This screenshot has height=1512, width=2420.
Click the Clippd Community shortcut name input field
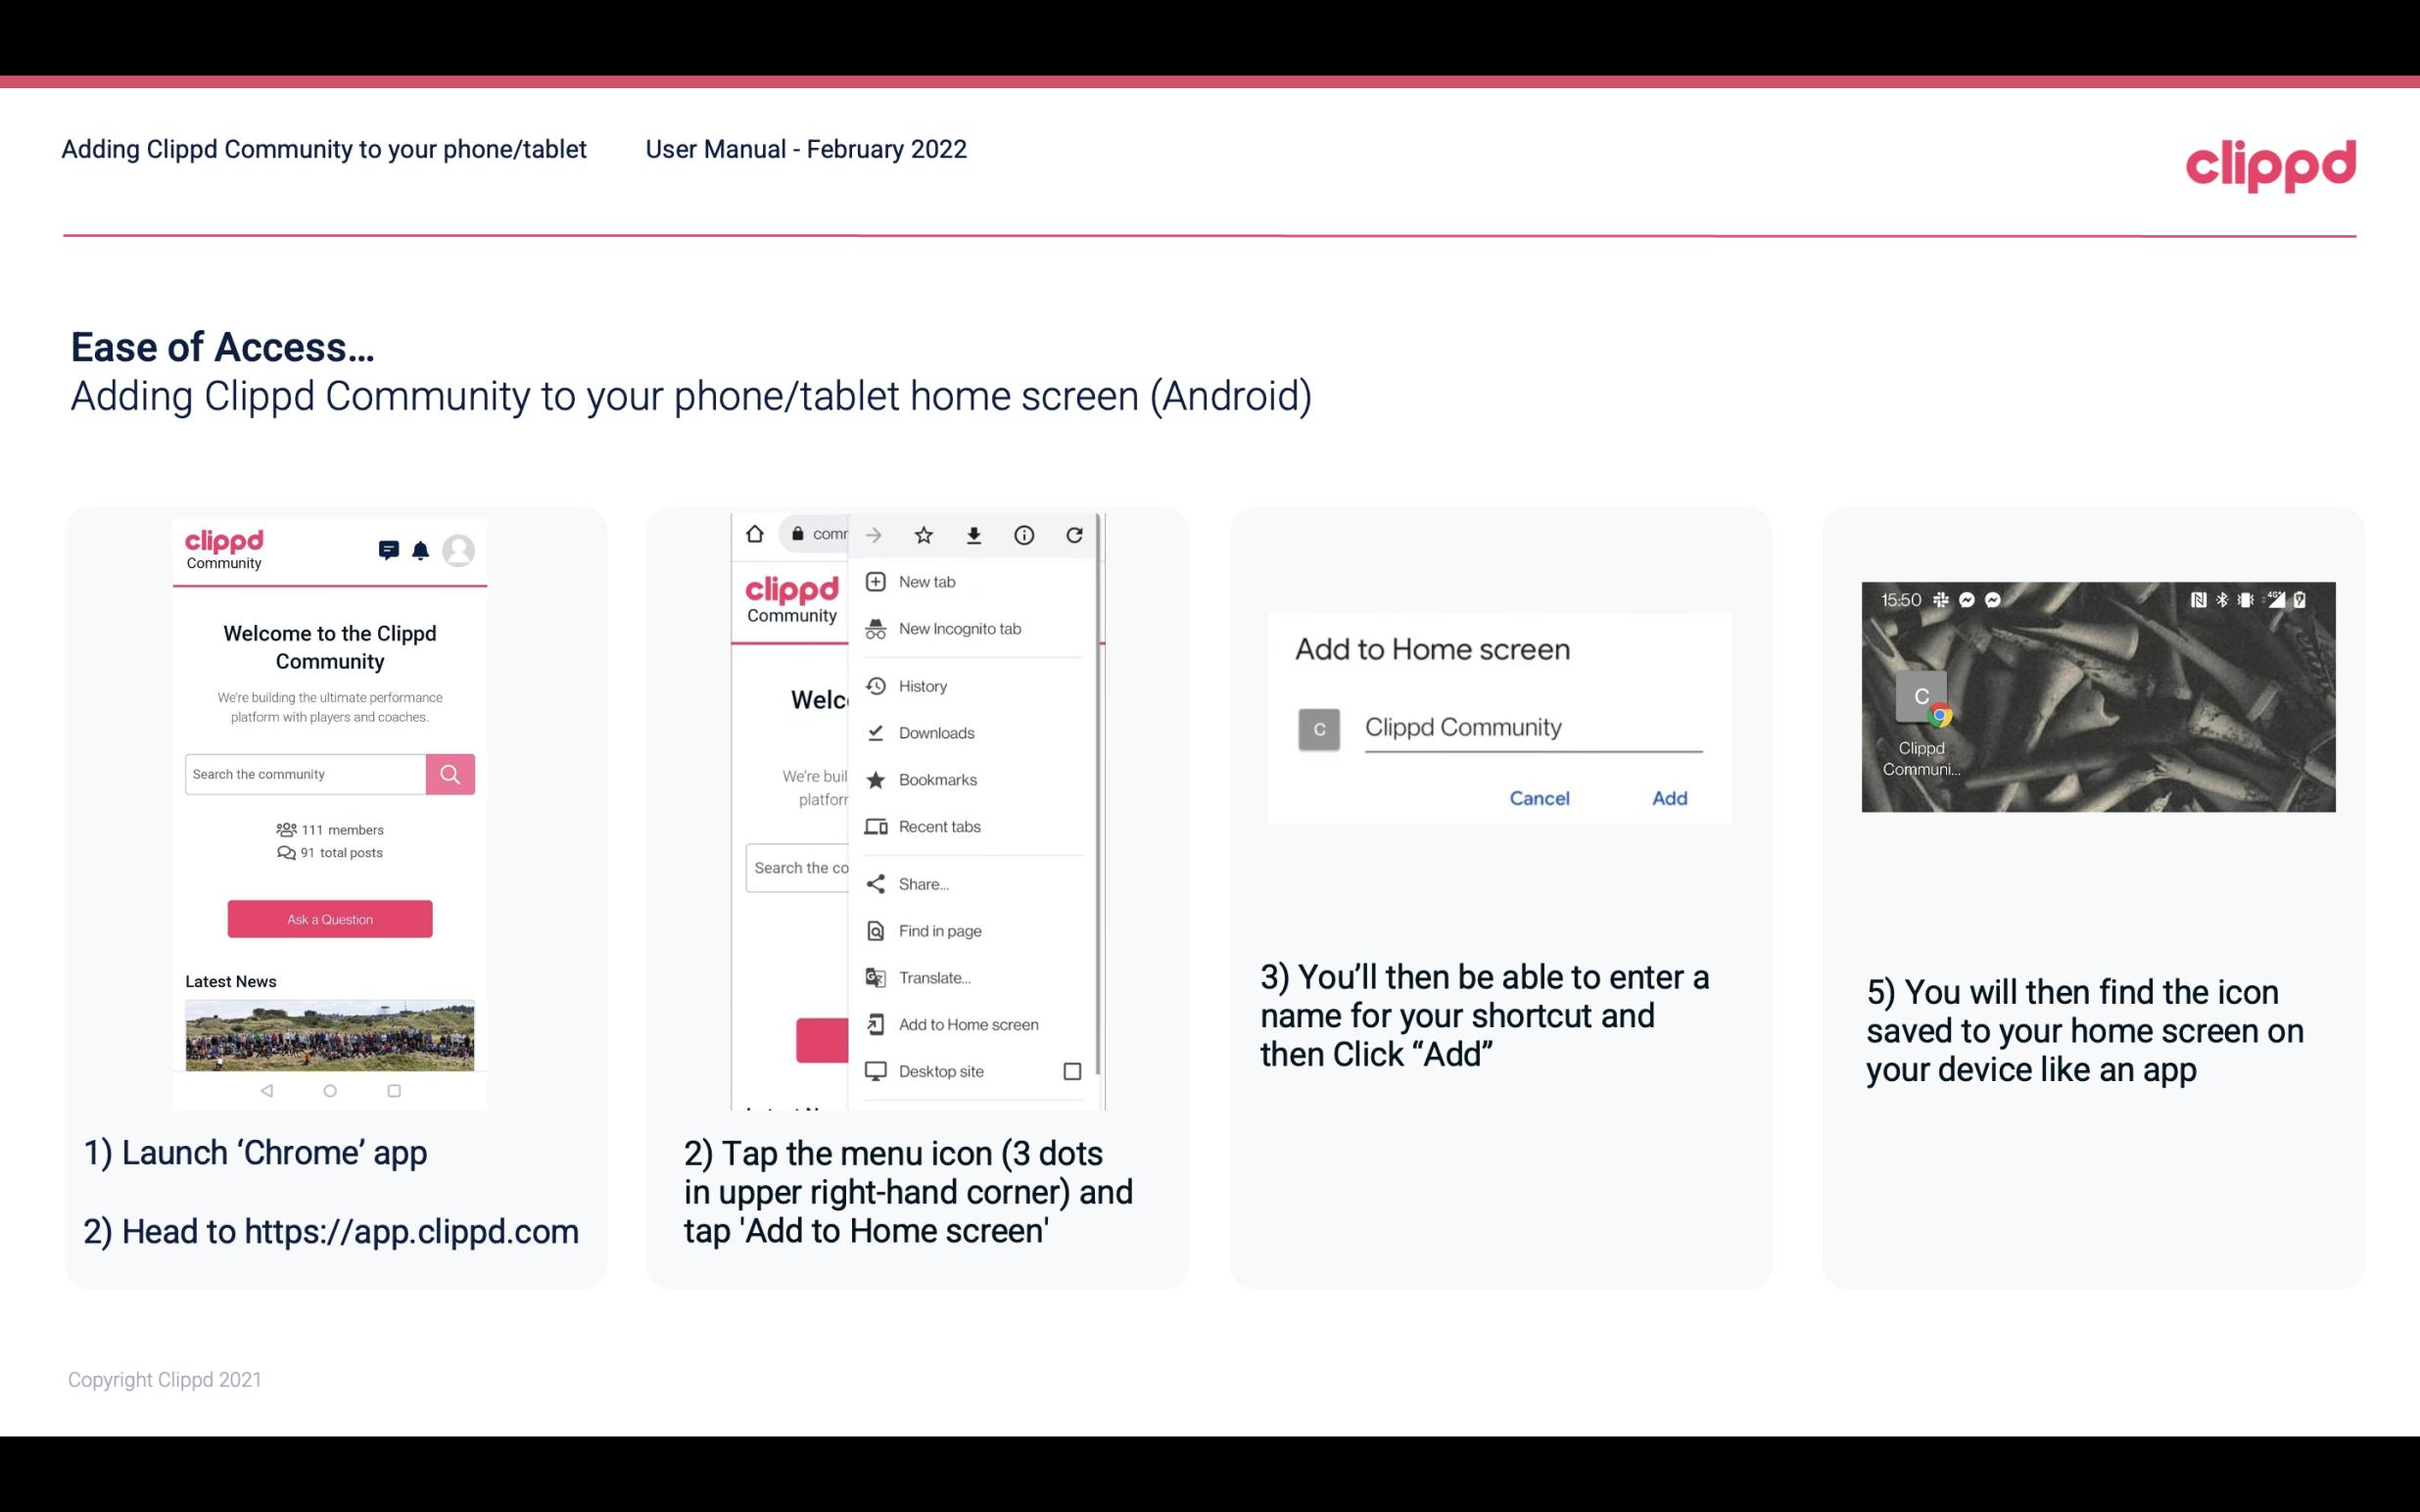coord(1530,727)
